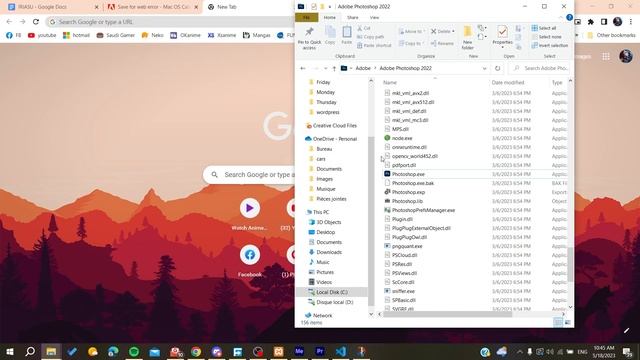Open address bar previous locations dropdown

[x=484, y=68]
